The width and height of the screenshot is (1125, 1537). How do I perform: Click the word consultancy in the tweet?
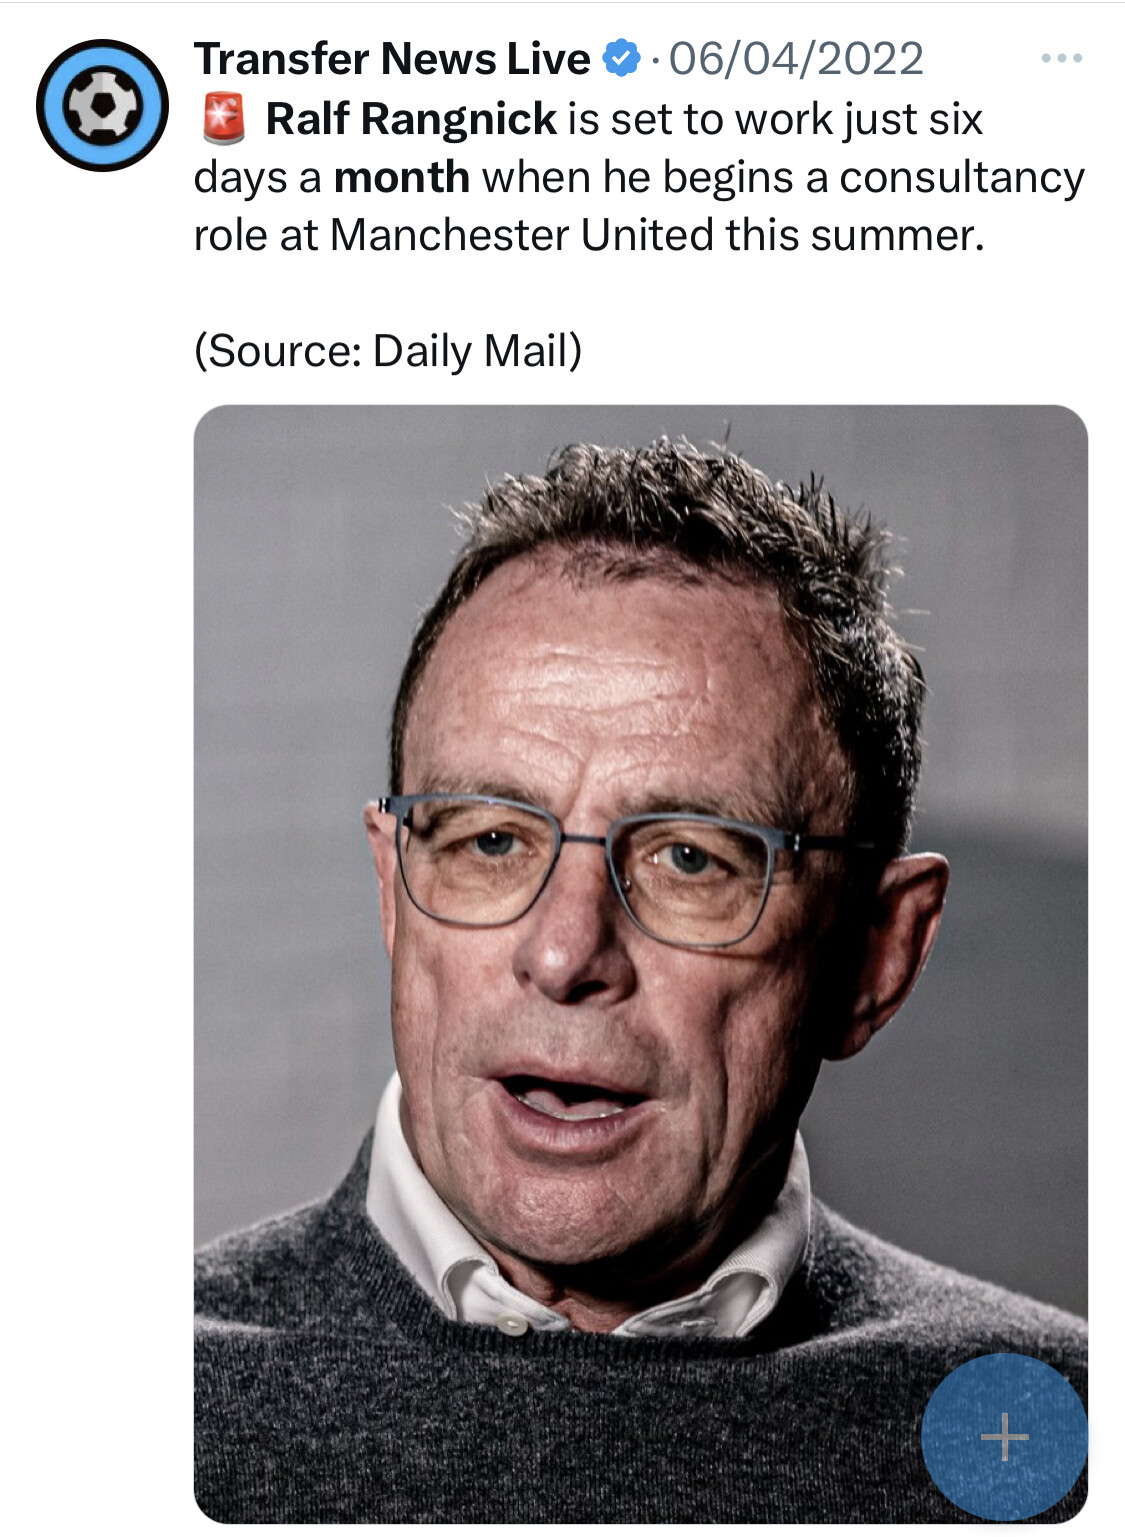click(x=962, y=178)
